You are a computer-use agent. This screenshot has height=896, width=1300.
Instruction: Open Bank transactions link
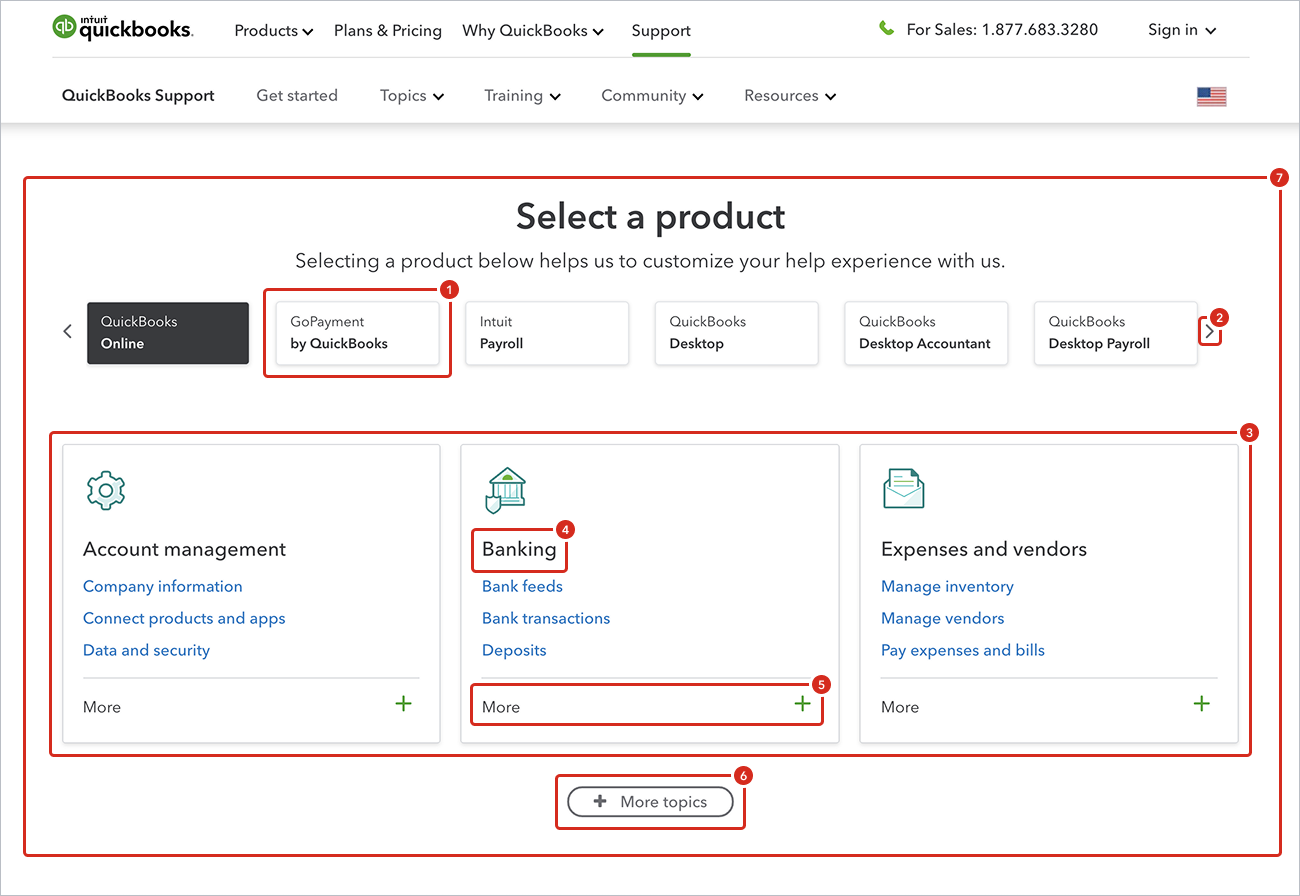546,619
